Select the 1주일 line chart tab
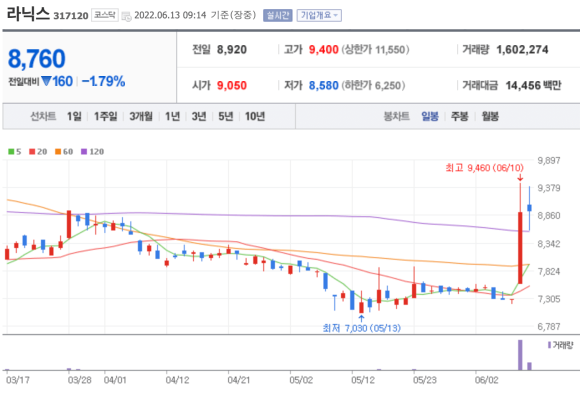Image resolution: width=580 pixels, height=395 pixels. pos(105,117)
